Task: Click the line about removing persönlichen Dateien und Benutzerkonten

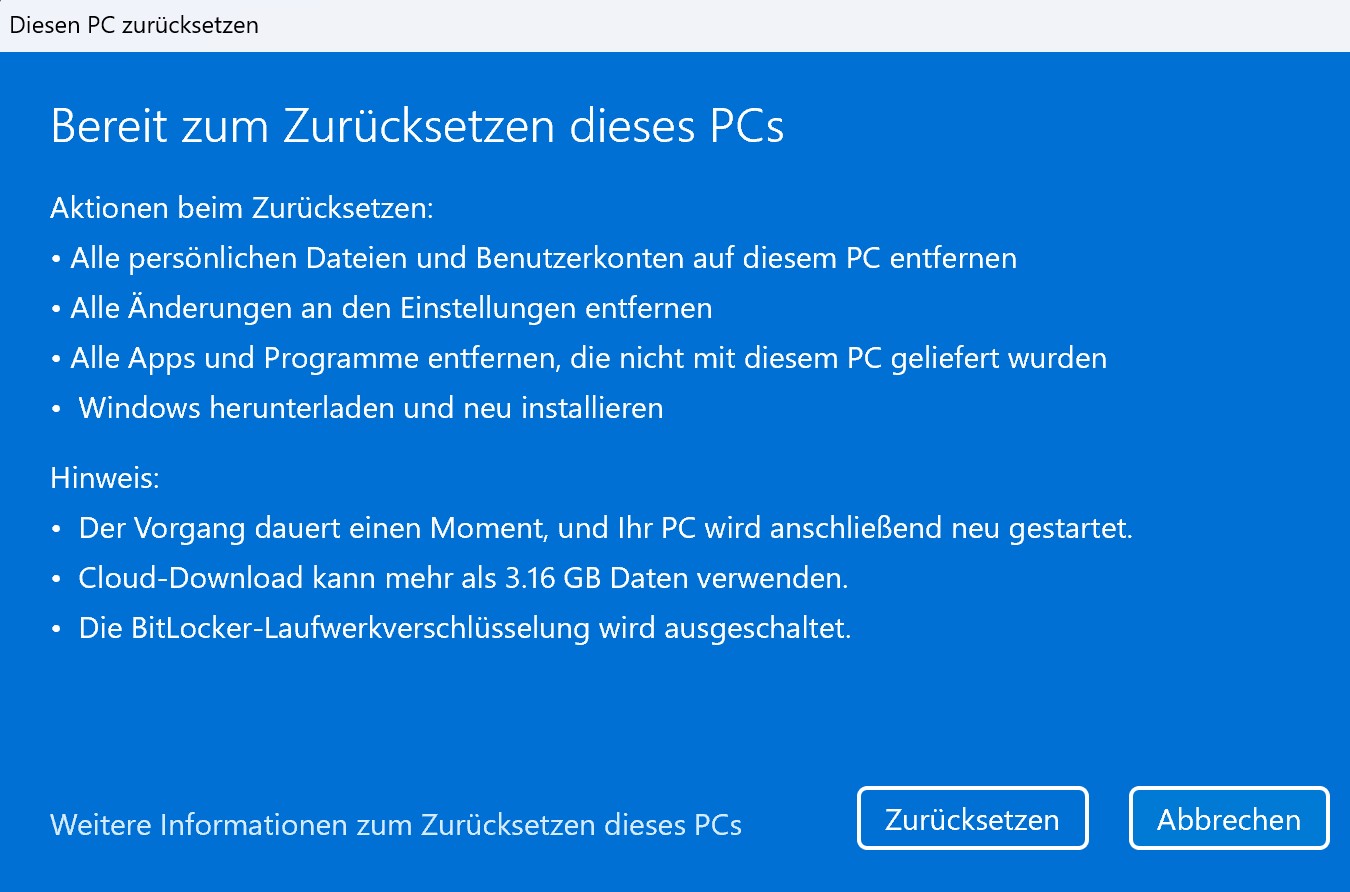Action: pyautogui.click(x=543, y=258)
